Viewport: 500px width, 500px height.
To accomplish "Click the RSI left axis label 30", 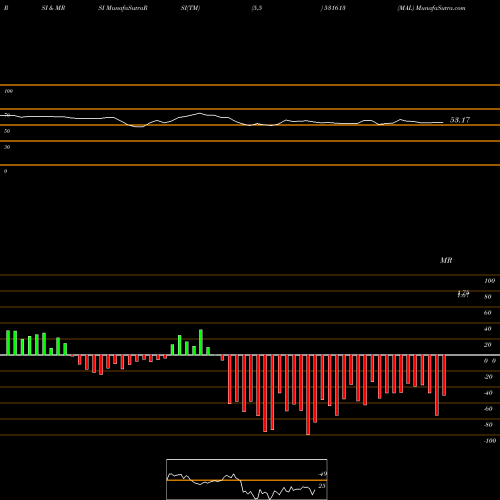I will tap(7, 147).
